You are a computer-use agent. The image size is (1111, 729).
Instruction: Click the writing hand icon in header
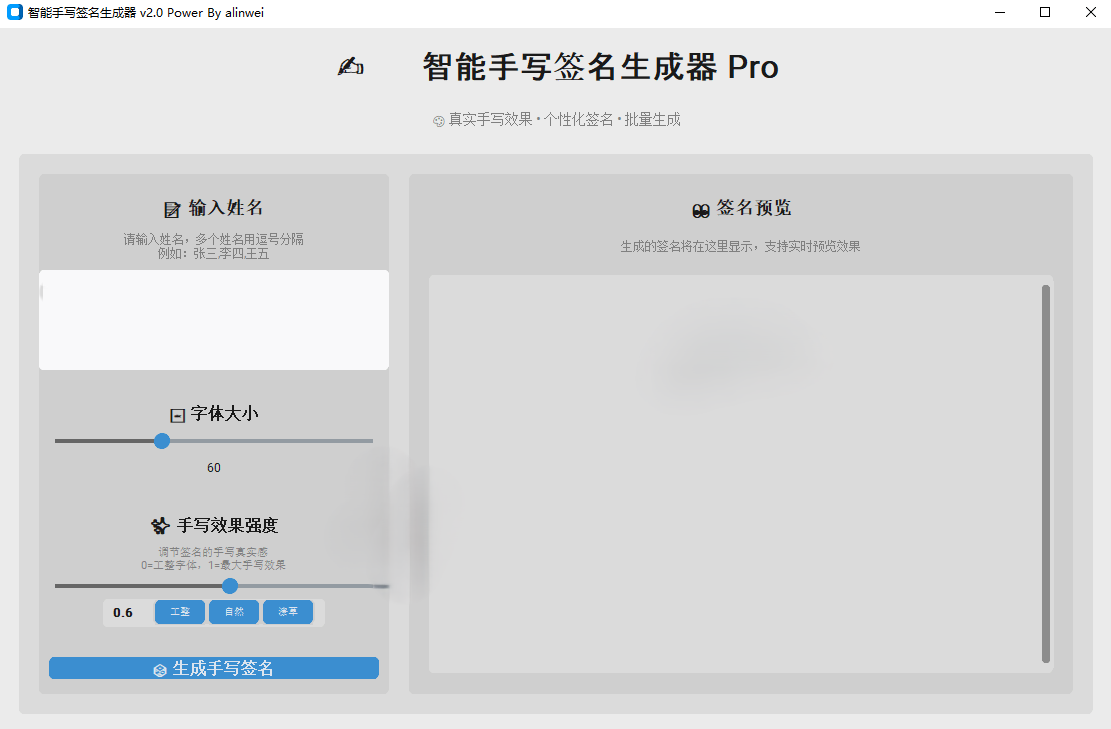pyautogui.click(x=350, y=67)
